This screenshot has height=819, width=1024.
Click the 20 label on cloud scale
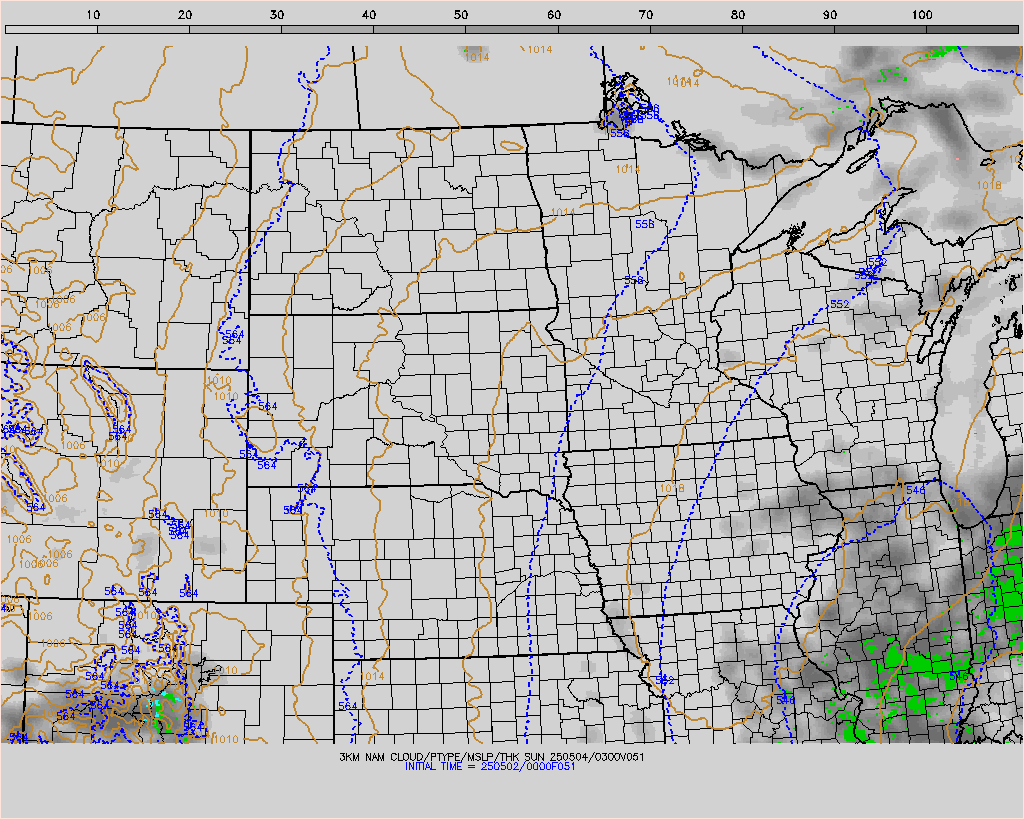point(185,15)
